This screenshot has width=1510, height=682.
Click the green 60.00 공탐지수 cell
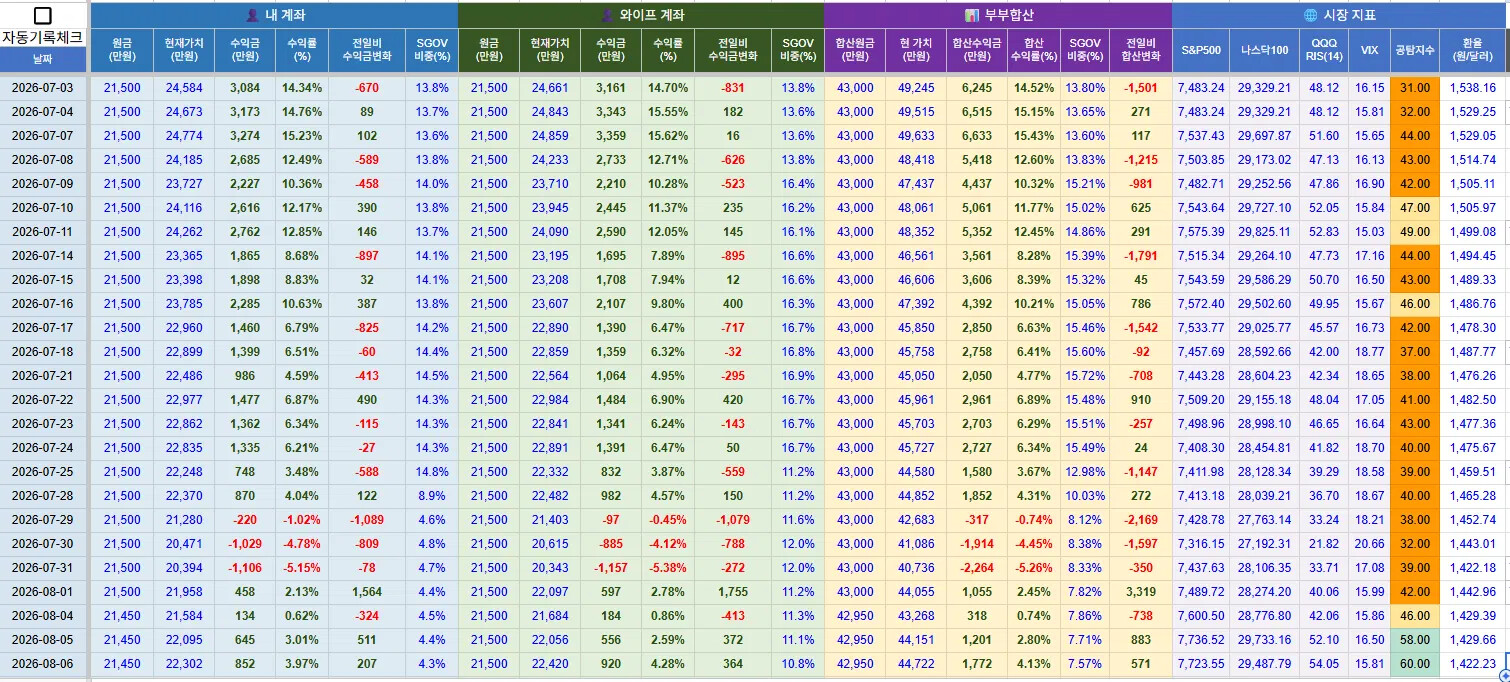tap(1414, 664)
